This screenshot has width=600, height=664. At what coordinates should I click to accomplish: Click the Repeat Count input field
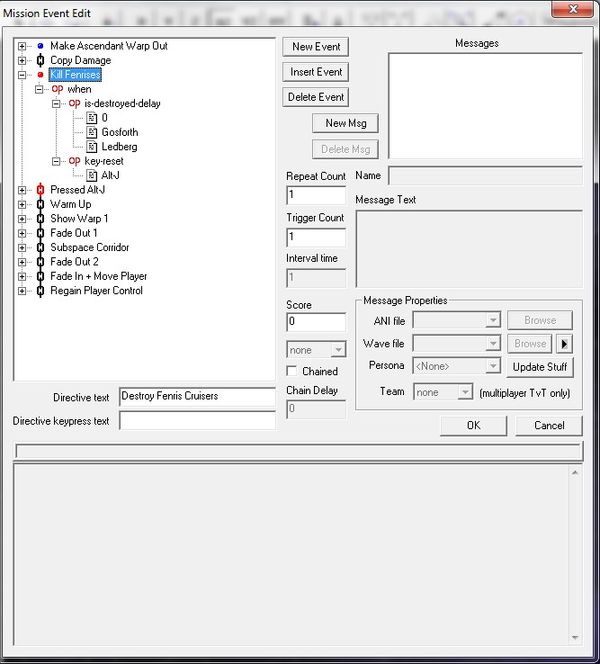(316, 195)
